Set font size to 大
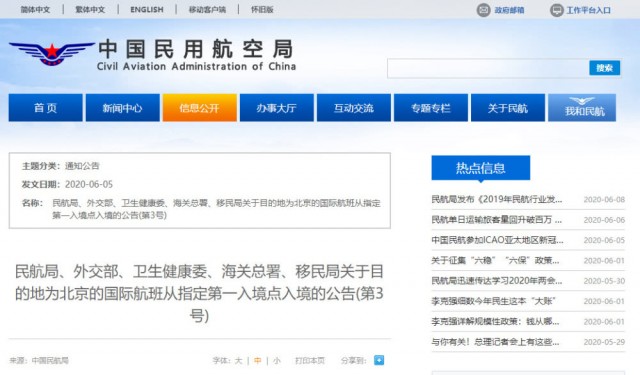 (238, 361)
